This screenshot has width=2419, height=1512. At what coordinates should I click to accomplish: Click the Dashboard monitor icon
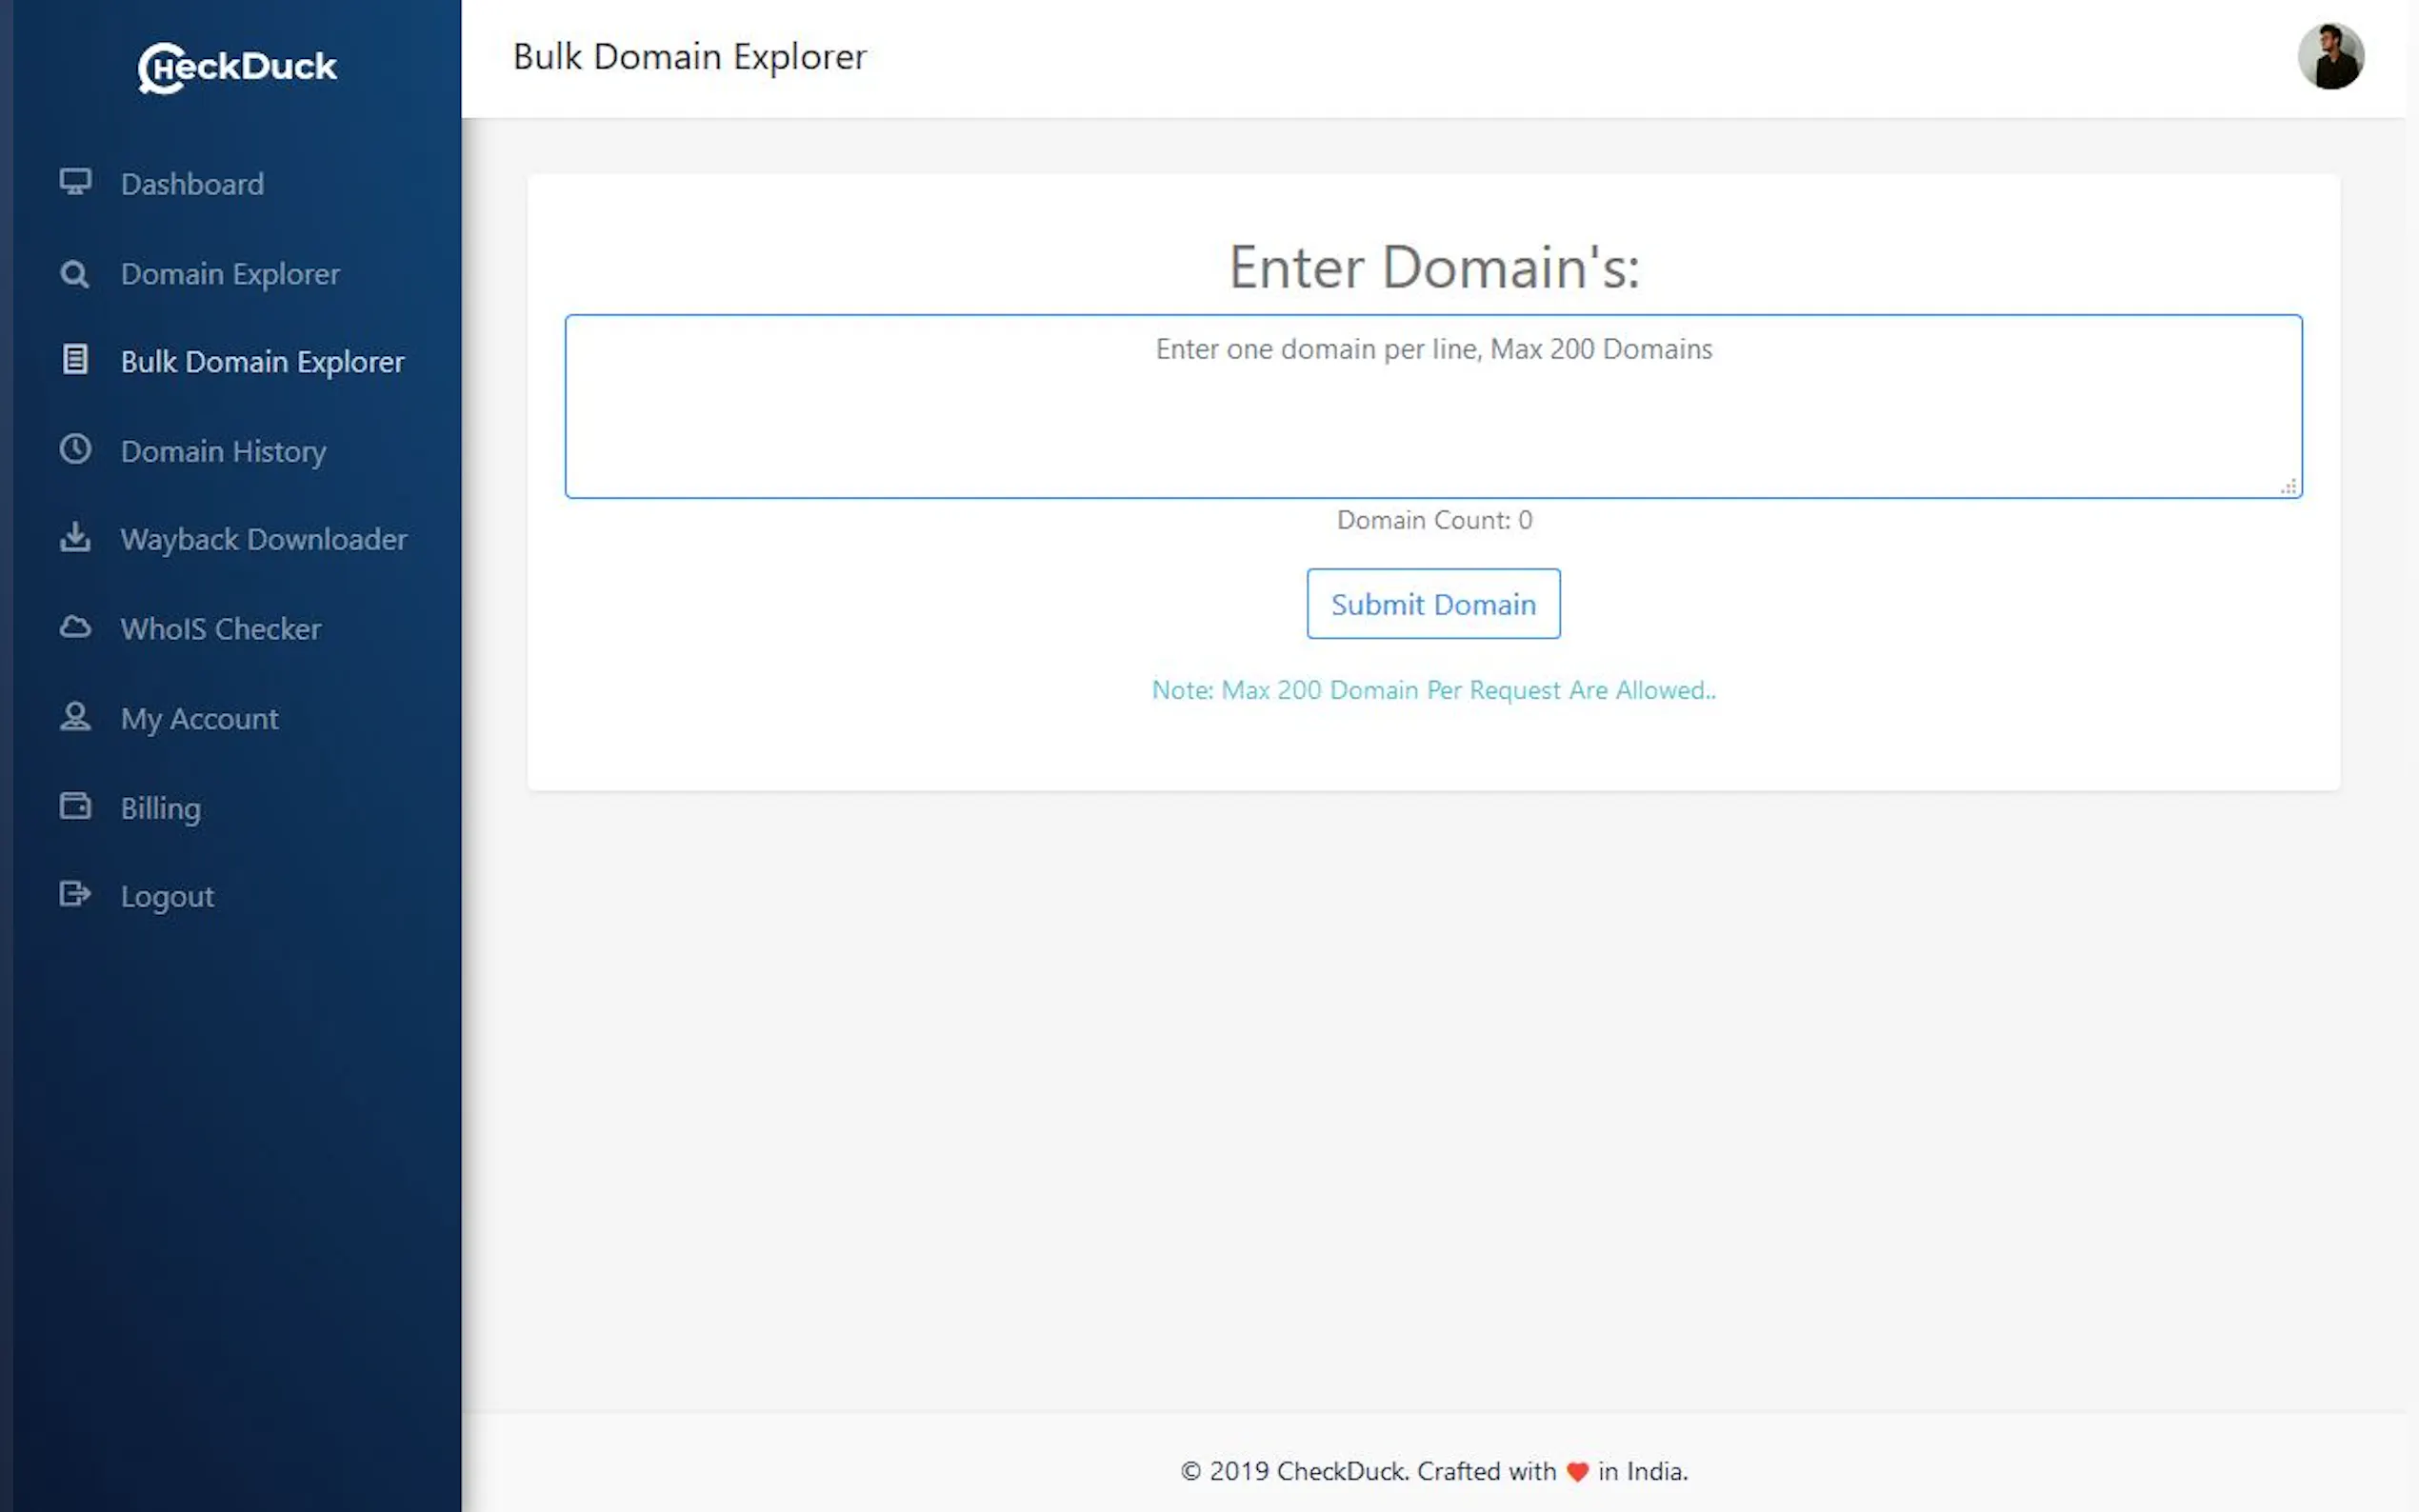point(75,183)
